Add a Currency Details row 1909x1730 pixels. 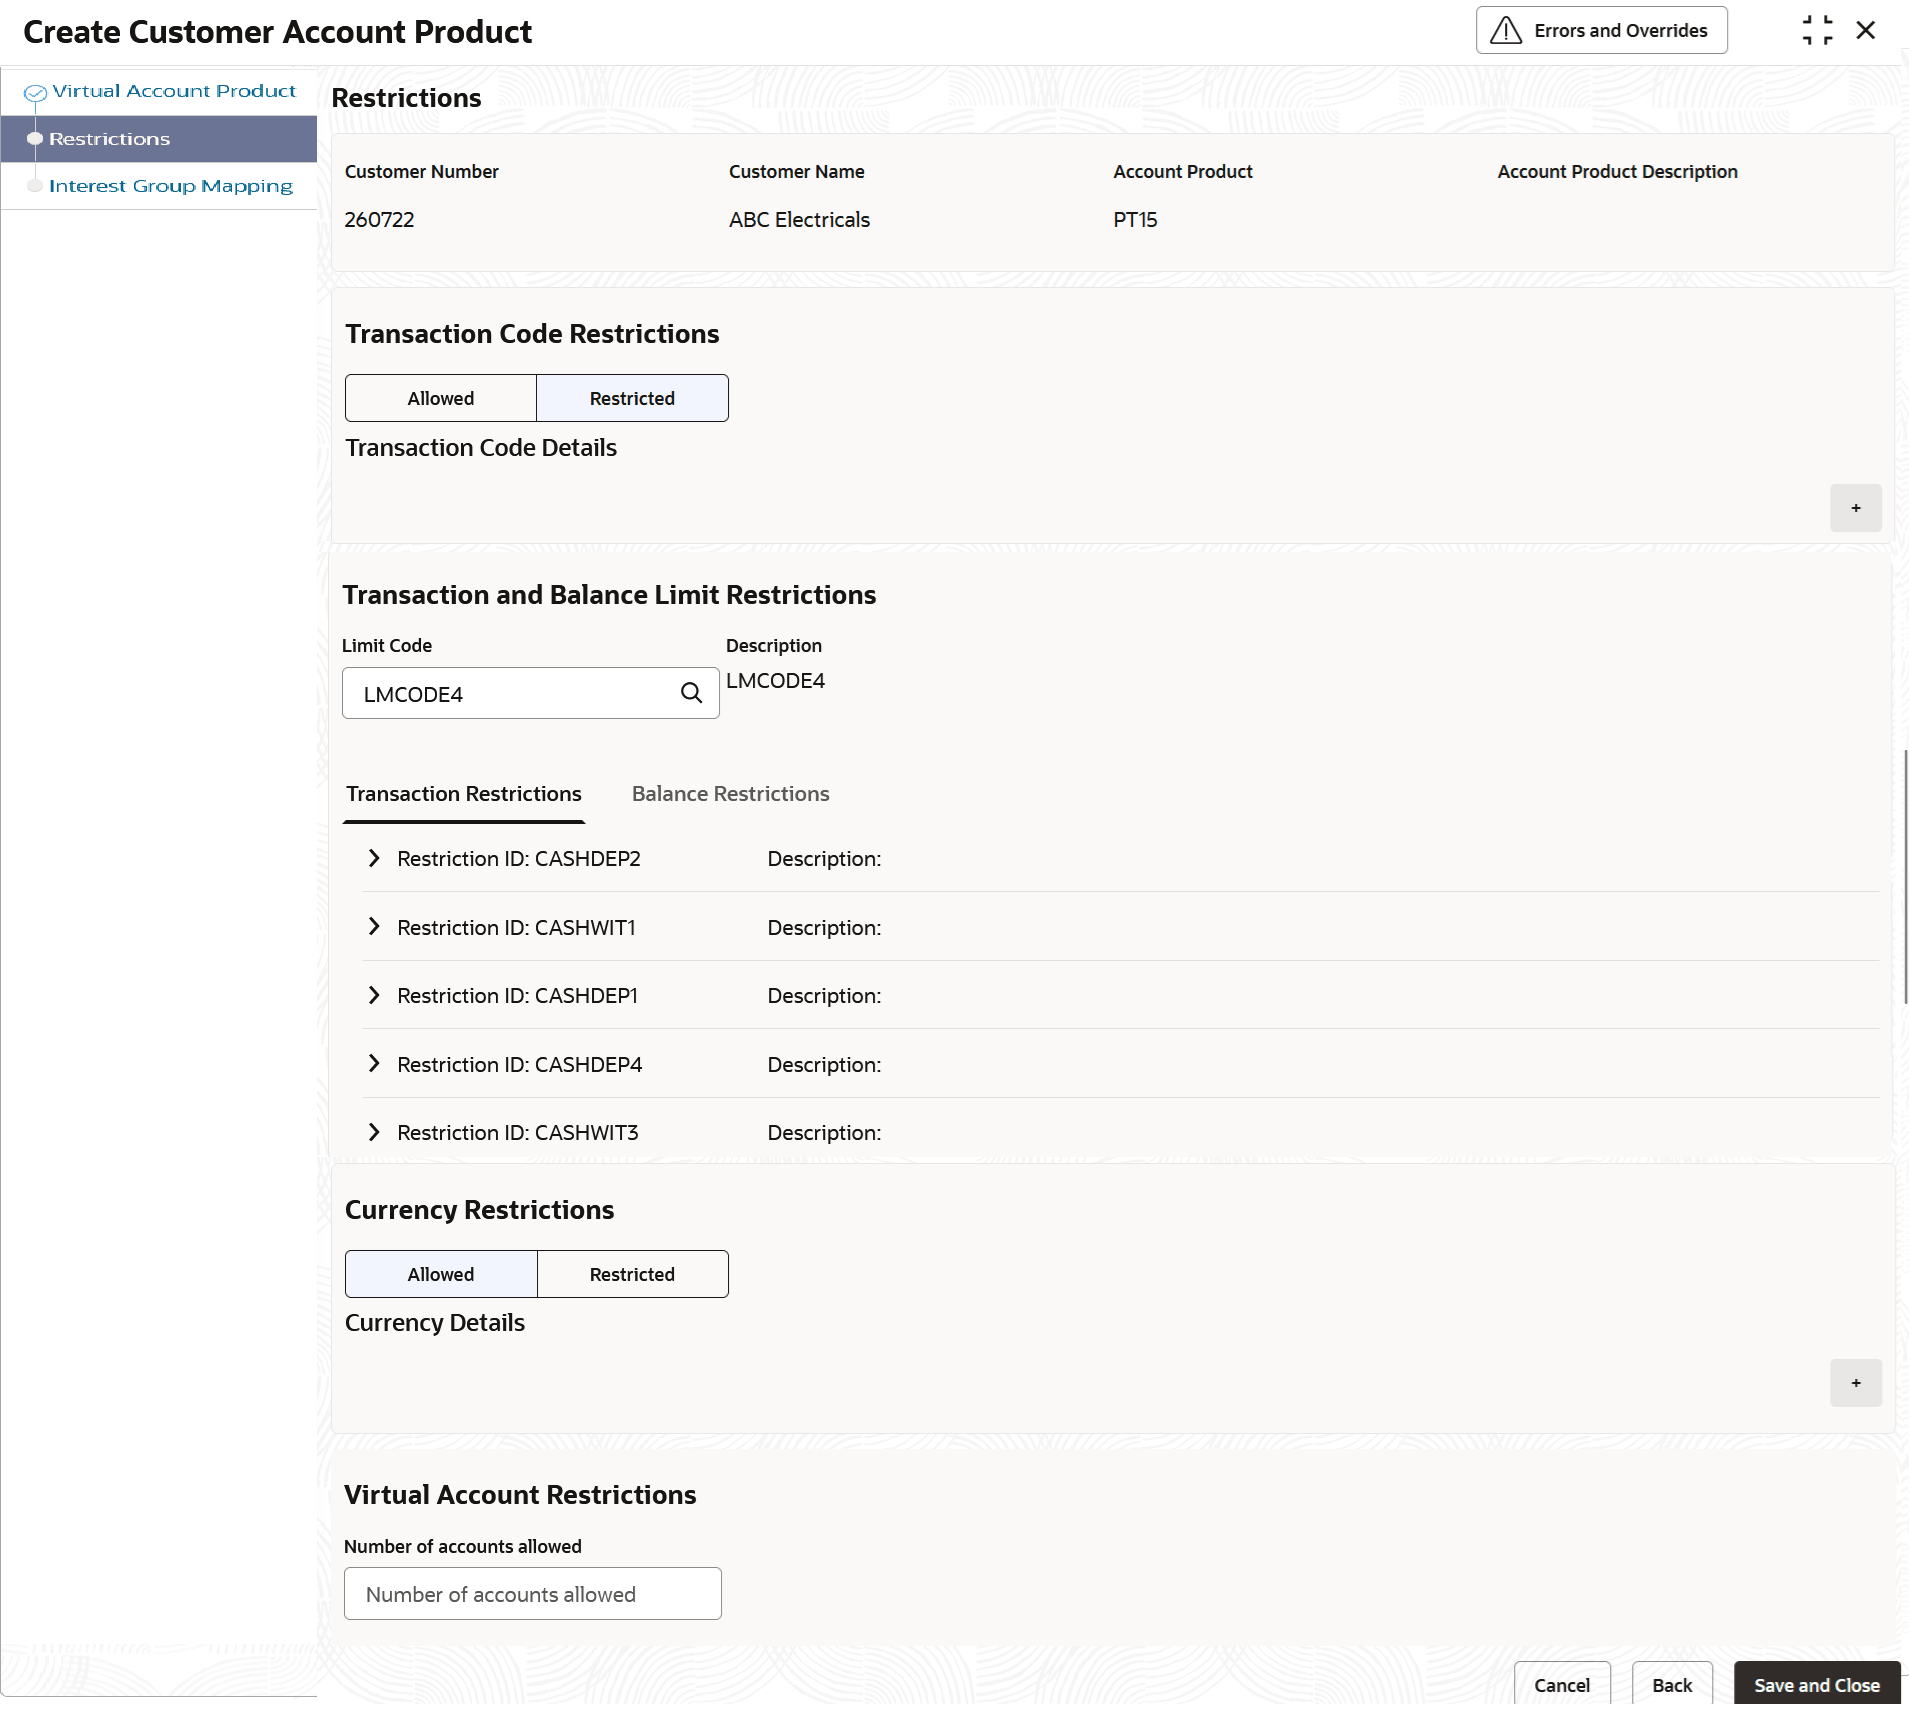pyautogui.click(x=1856, y=1383)
